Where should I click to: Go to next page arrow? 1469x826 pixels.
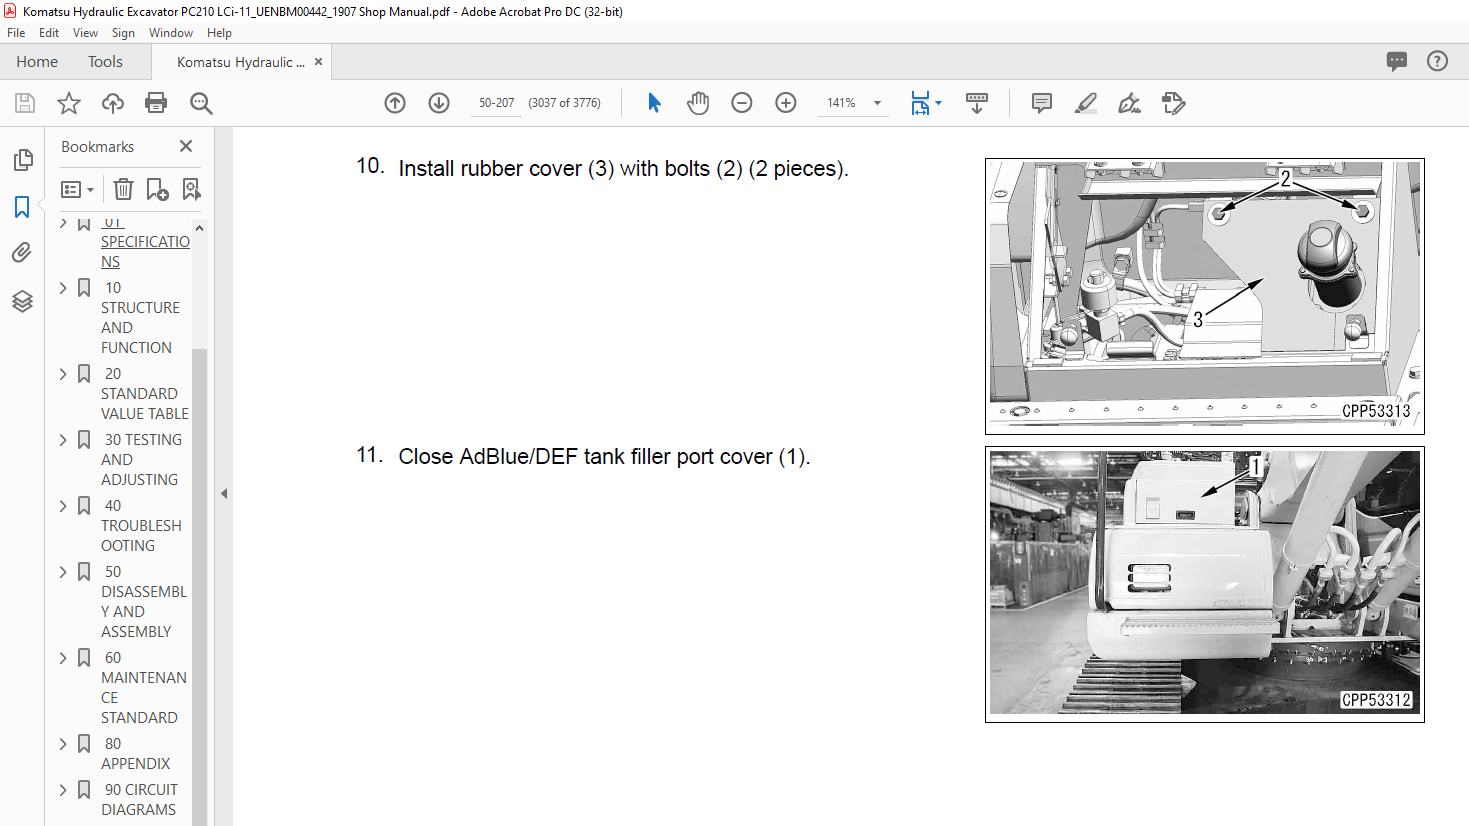(x=439, y=103)
